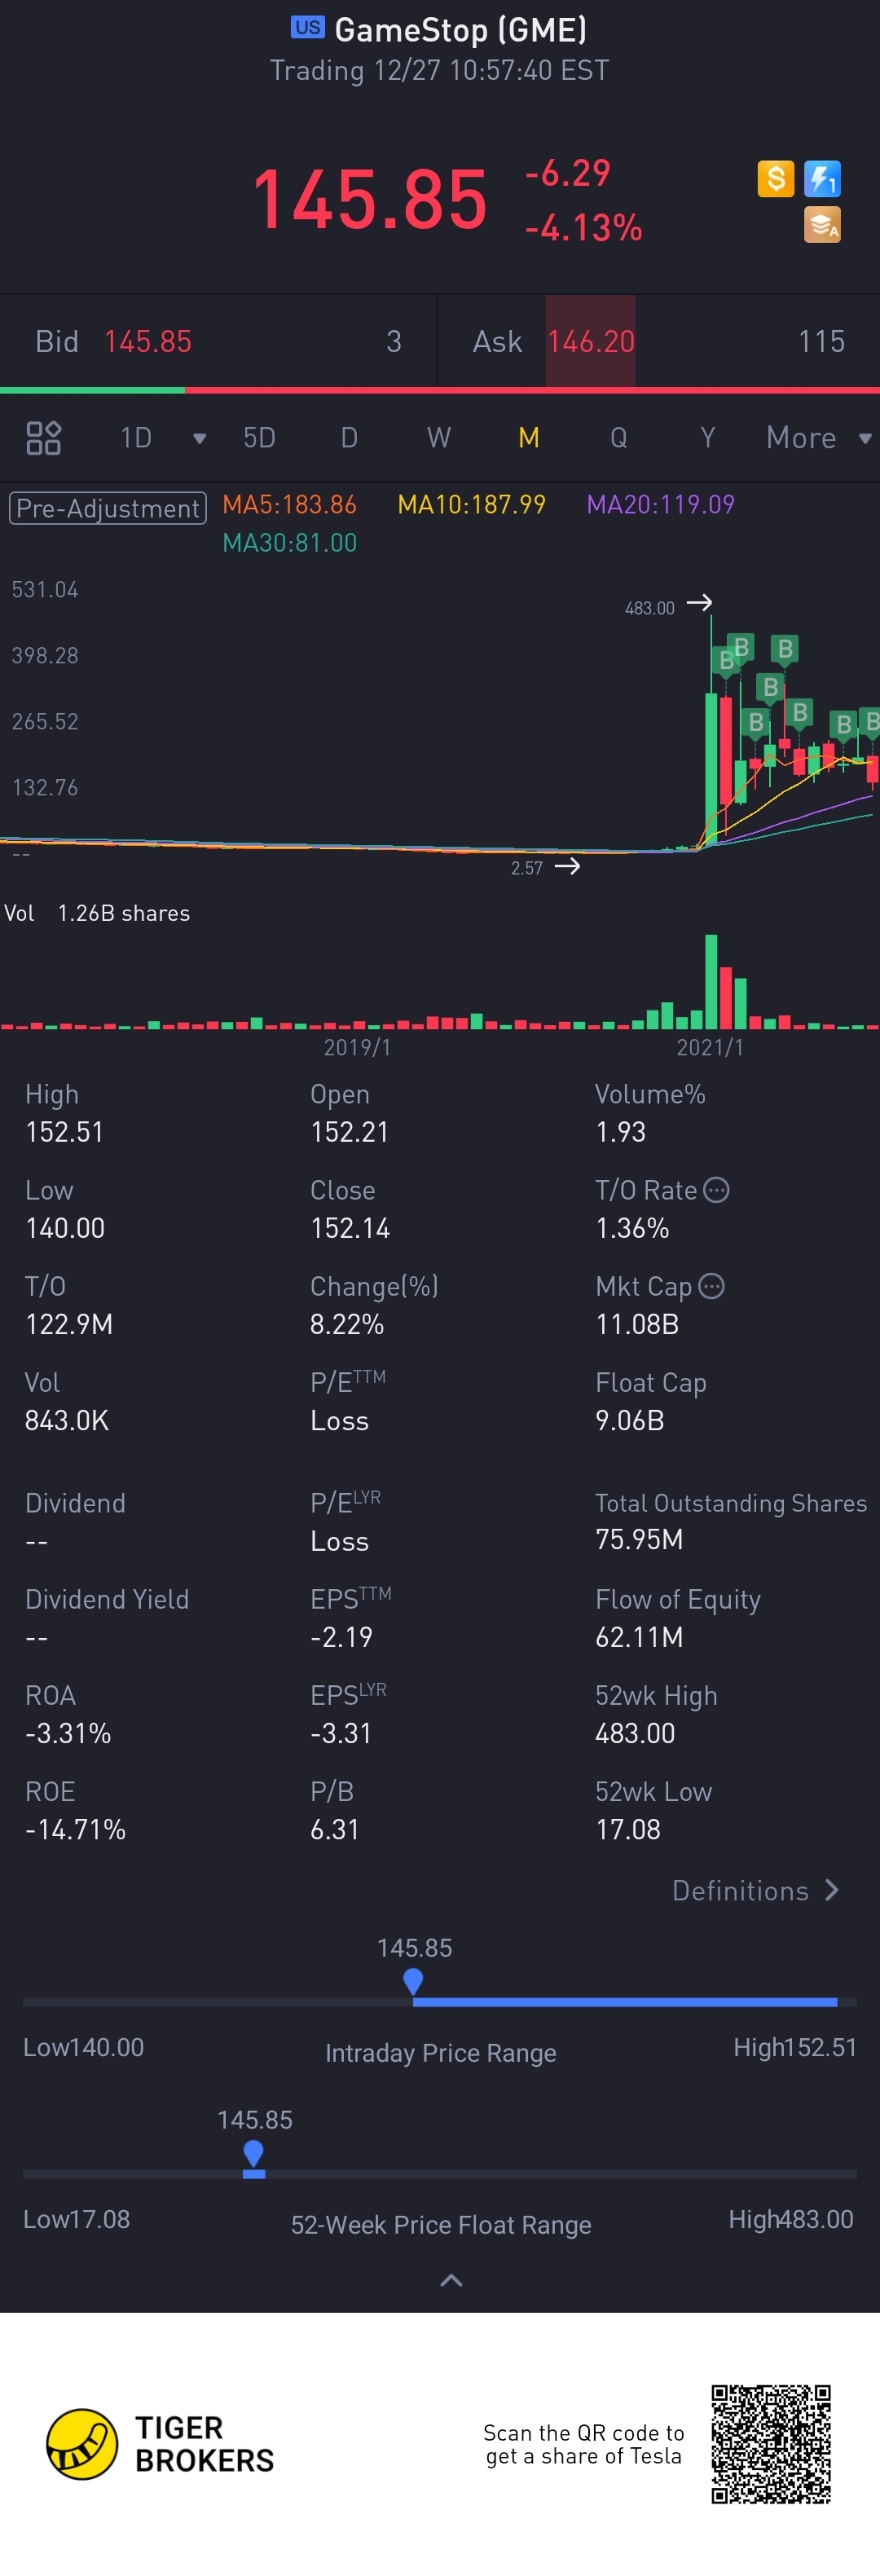Viewport: 880px width, 2576px height.
Task: Tap the P/B 6.31 value
Action: pos(334,1829)
